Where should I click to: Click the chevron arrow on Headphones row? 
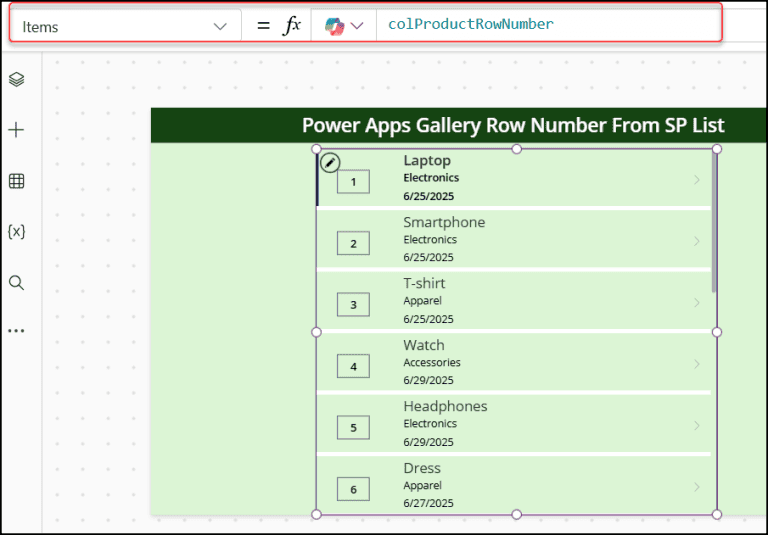coord(696,425)
